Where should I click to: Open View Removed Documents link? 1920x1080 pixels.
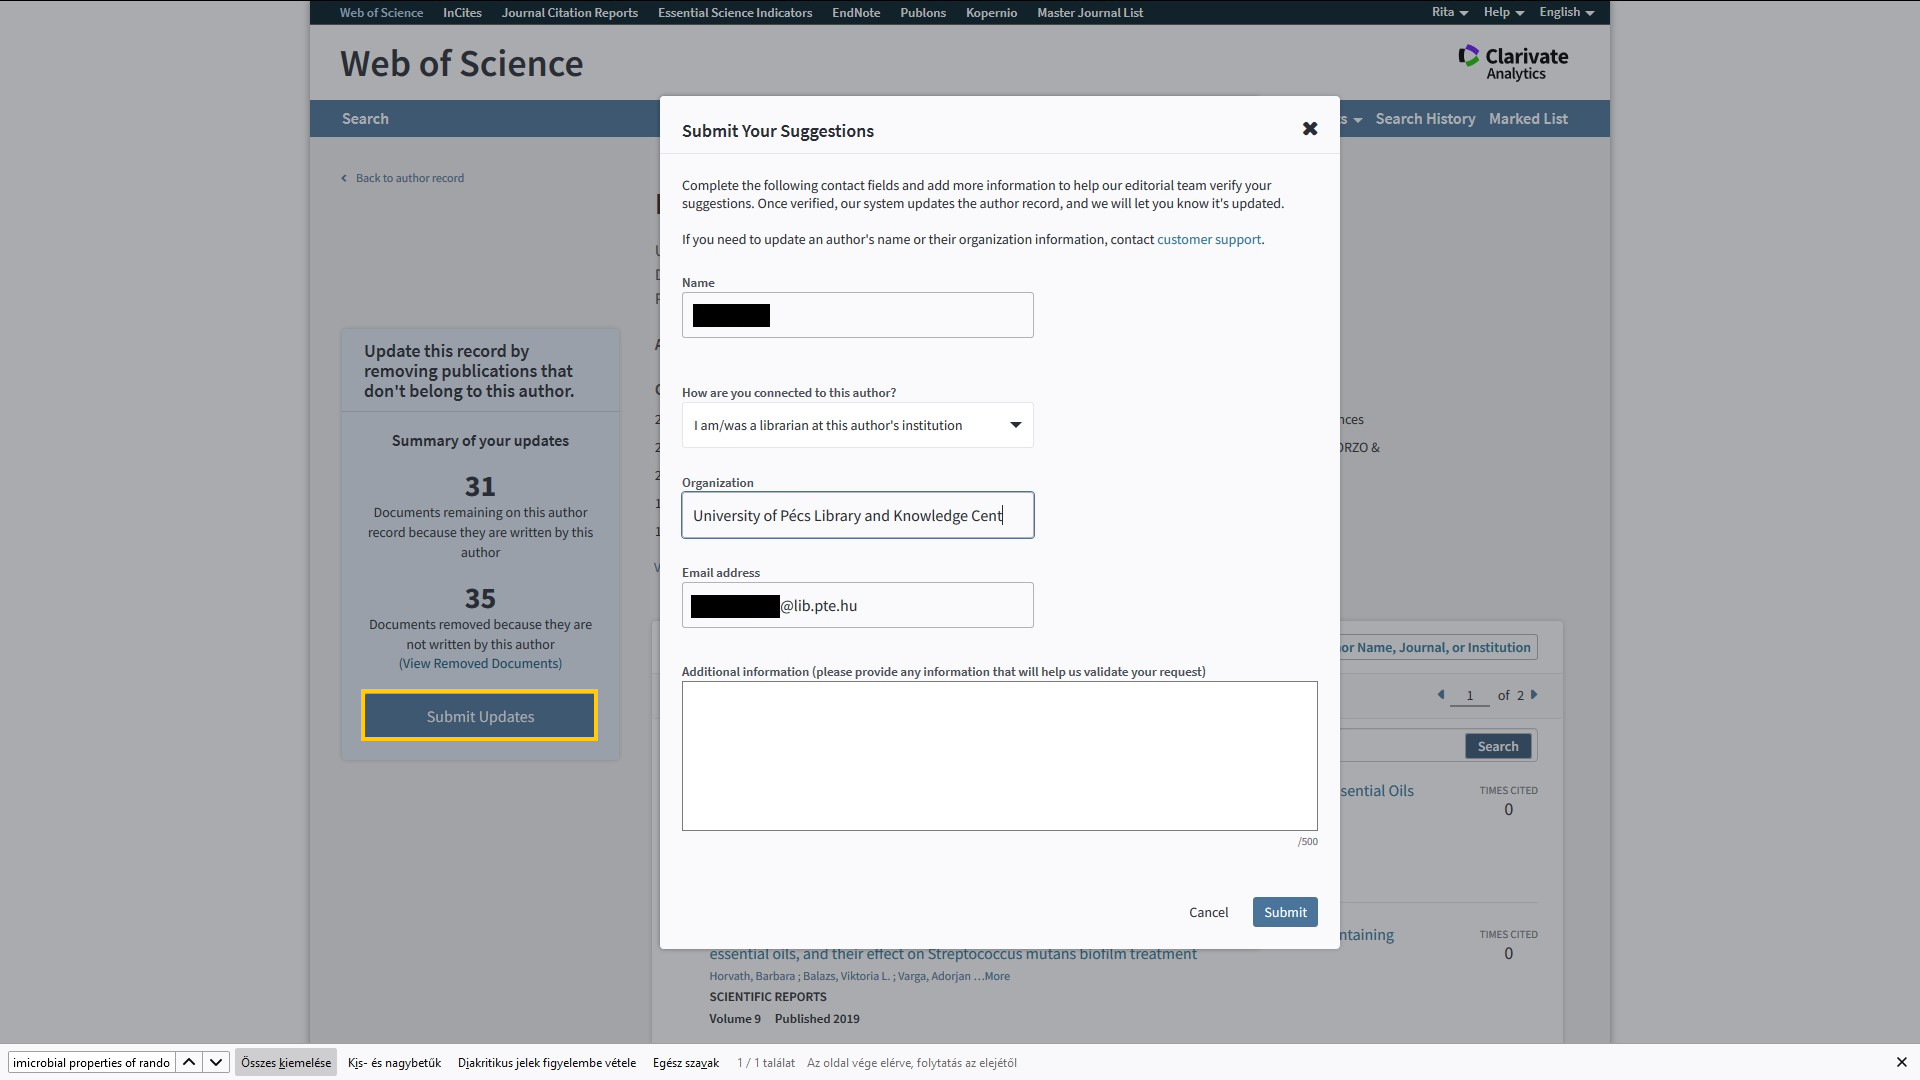tap(480, 663)
